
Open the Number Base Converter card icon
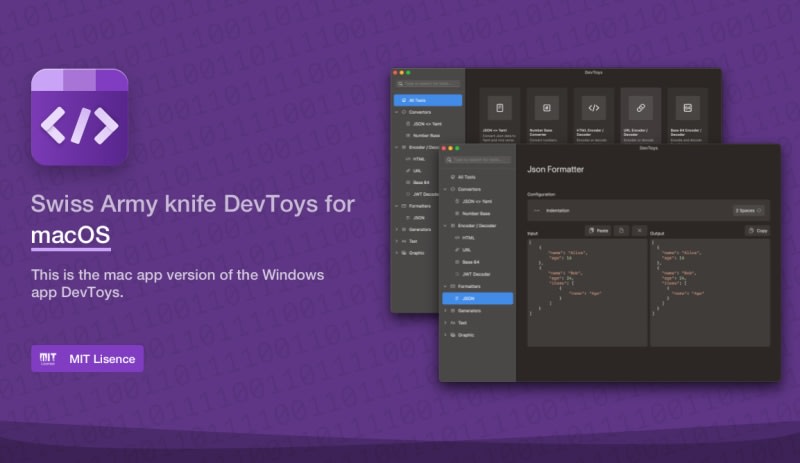pyautogui.click(x=546, y=107)
